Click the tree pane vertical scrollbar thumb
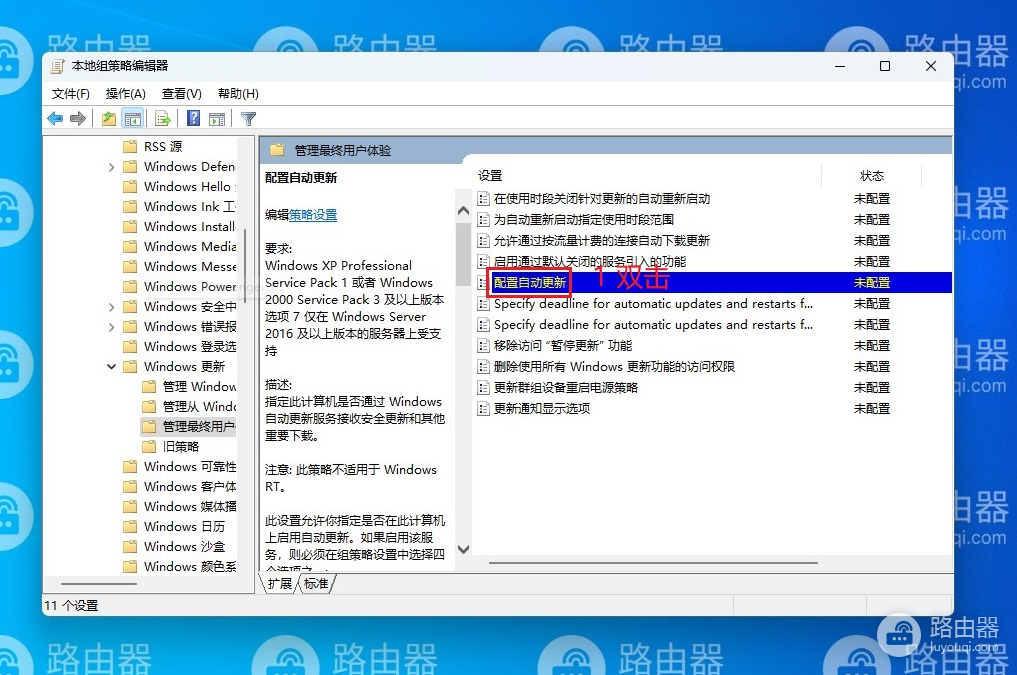The image size is (1017, 675). 245,266
